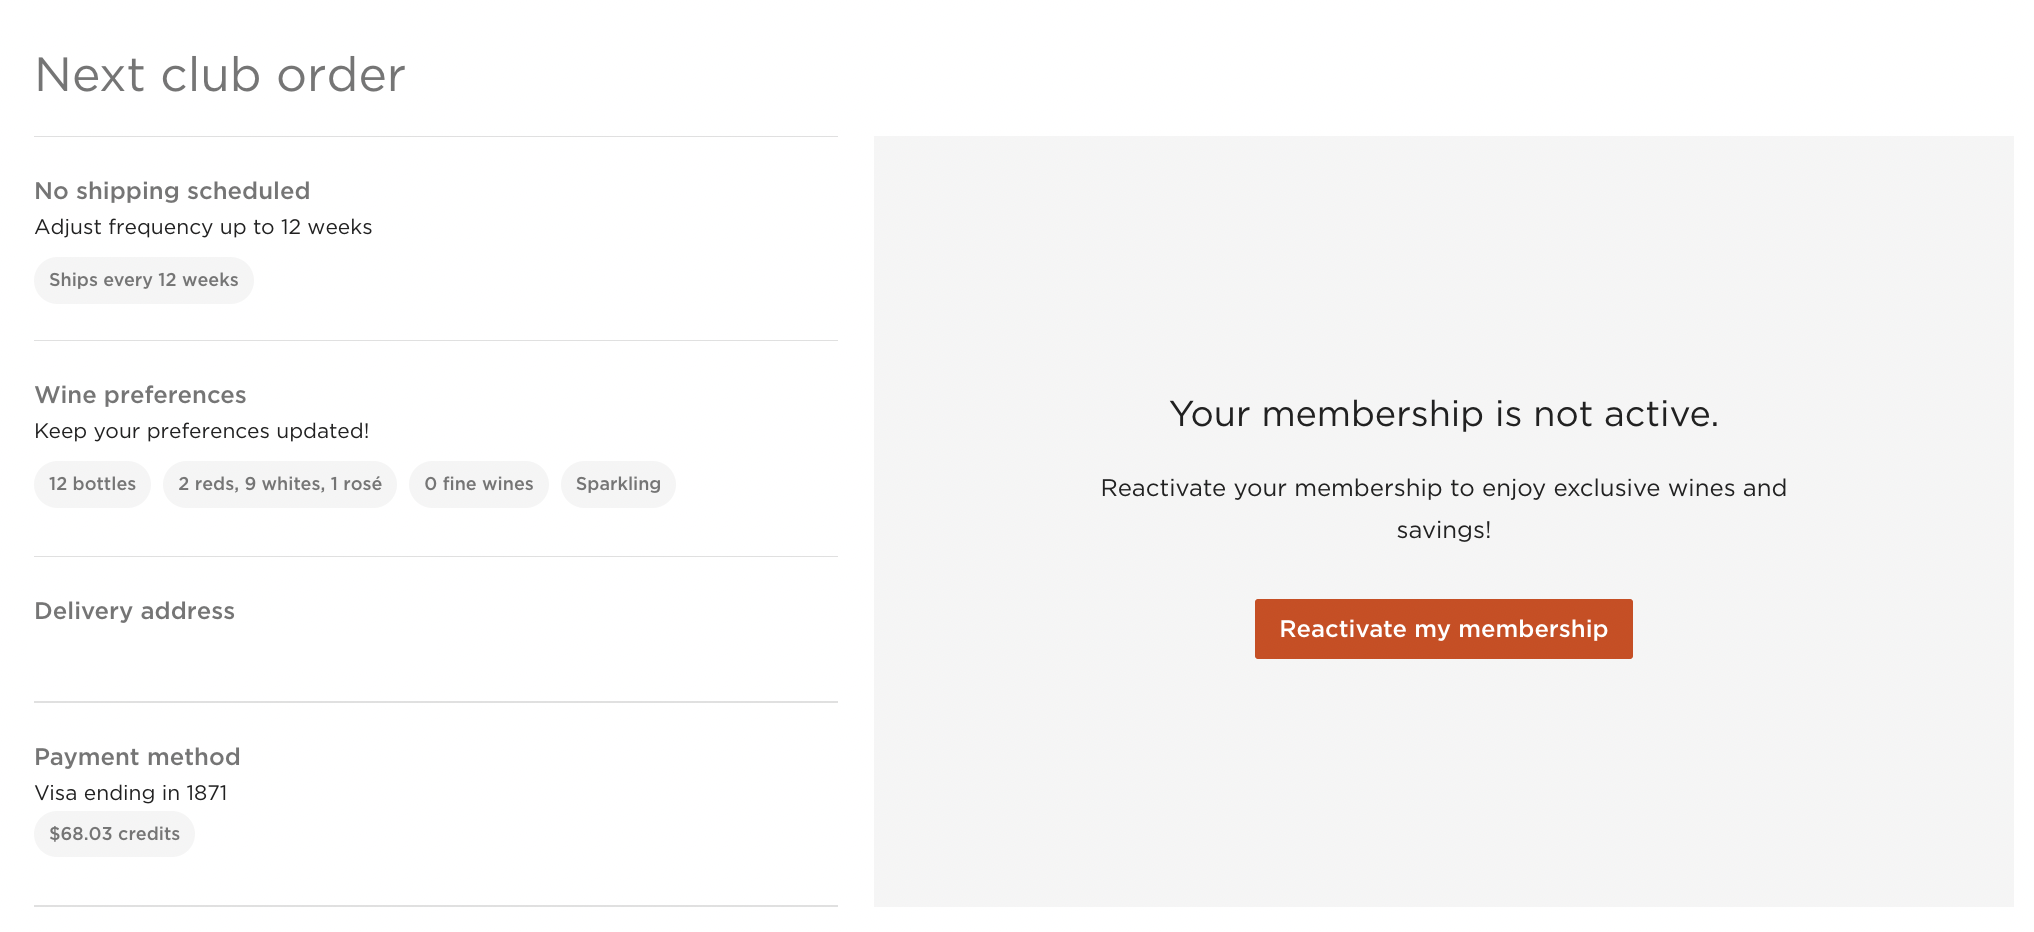2034x932 pixels.
Task: Select the Visa ending in 1871 text
Action: 131,793
